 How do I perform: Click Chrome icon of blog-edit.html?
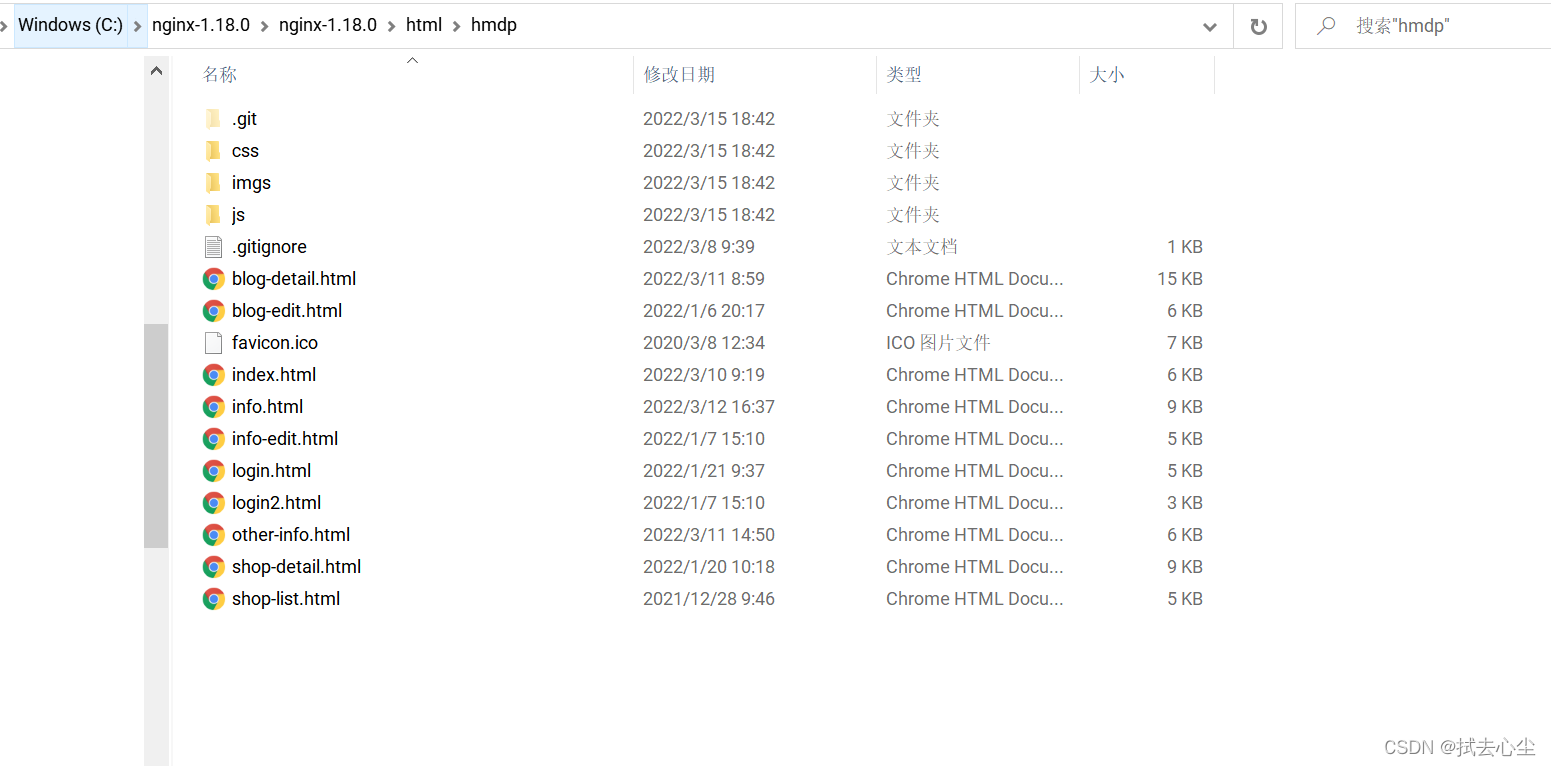(213, 311)
